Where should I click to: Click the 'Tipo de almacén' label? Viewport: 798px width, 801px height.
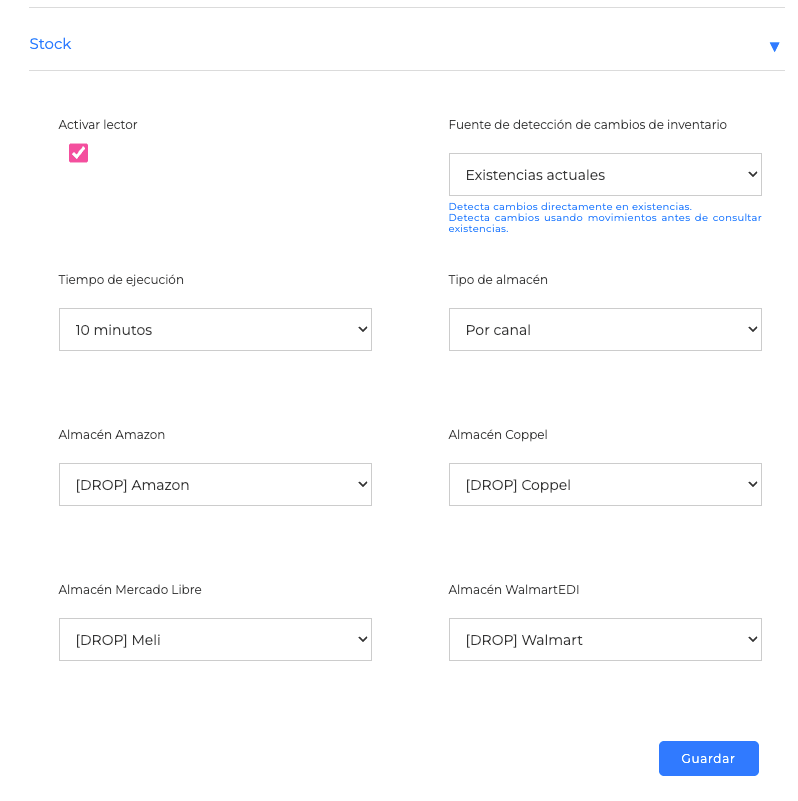498,280
